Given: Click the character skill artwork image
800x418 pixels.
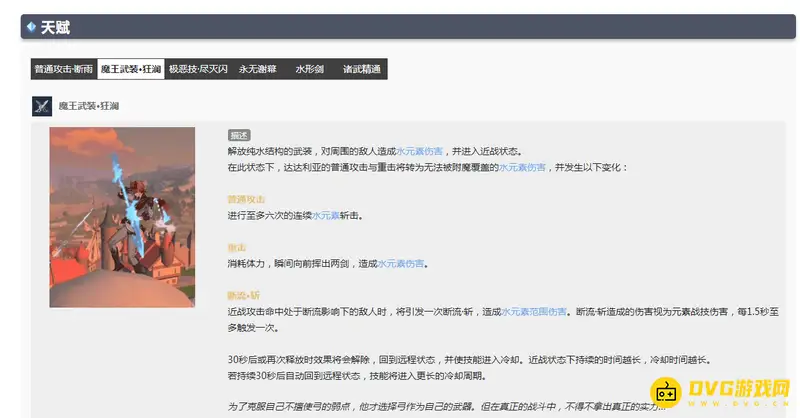Looking at the screenshot, I should click(x=122, y=217).
